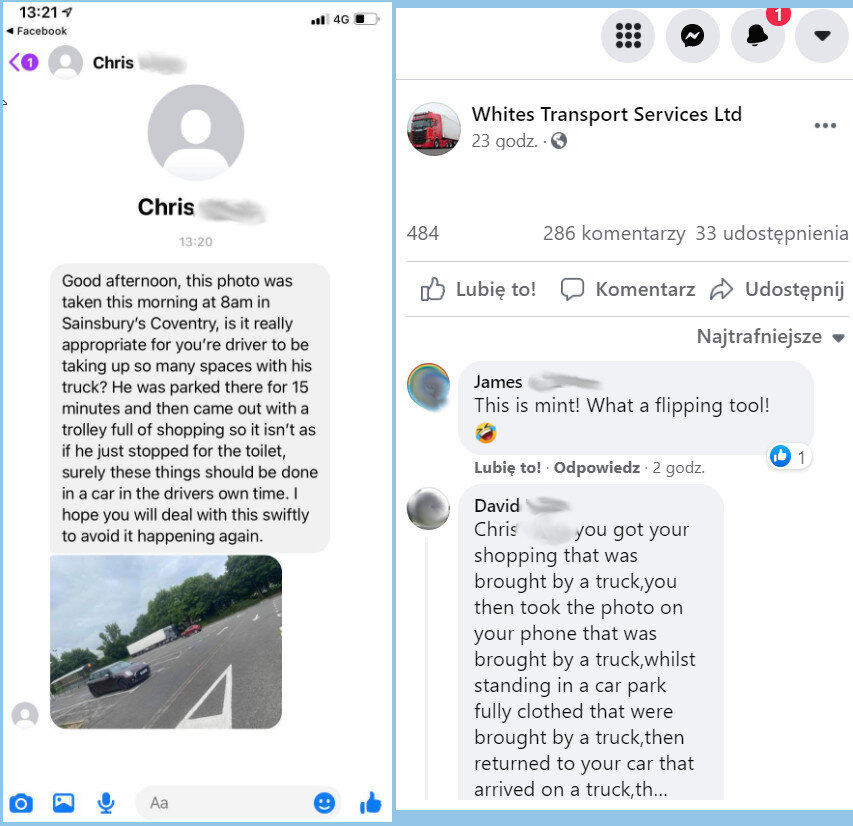The image size is (853, 826).
Task: Open the truck photo in chat
Action: click(166, 642)
